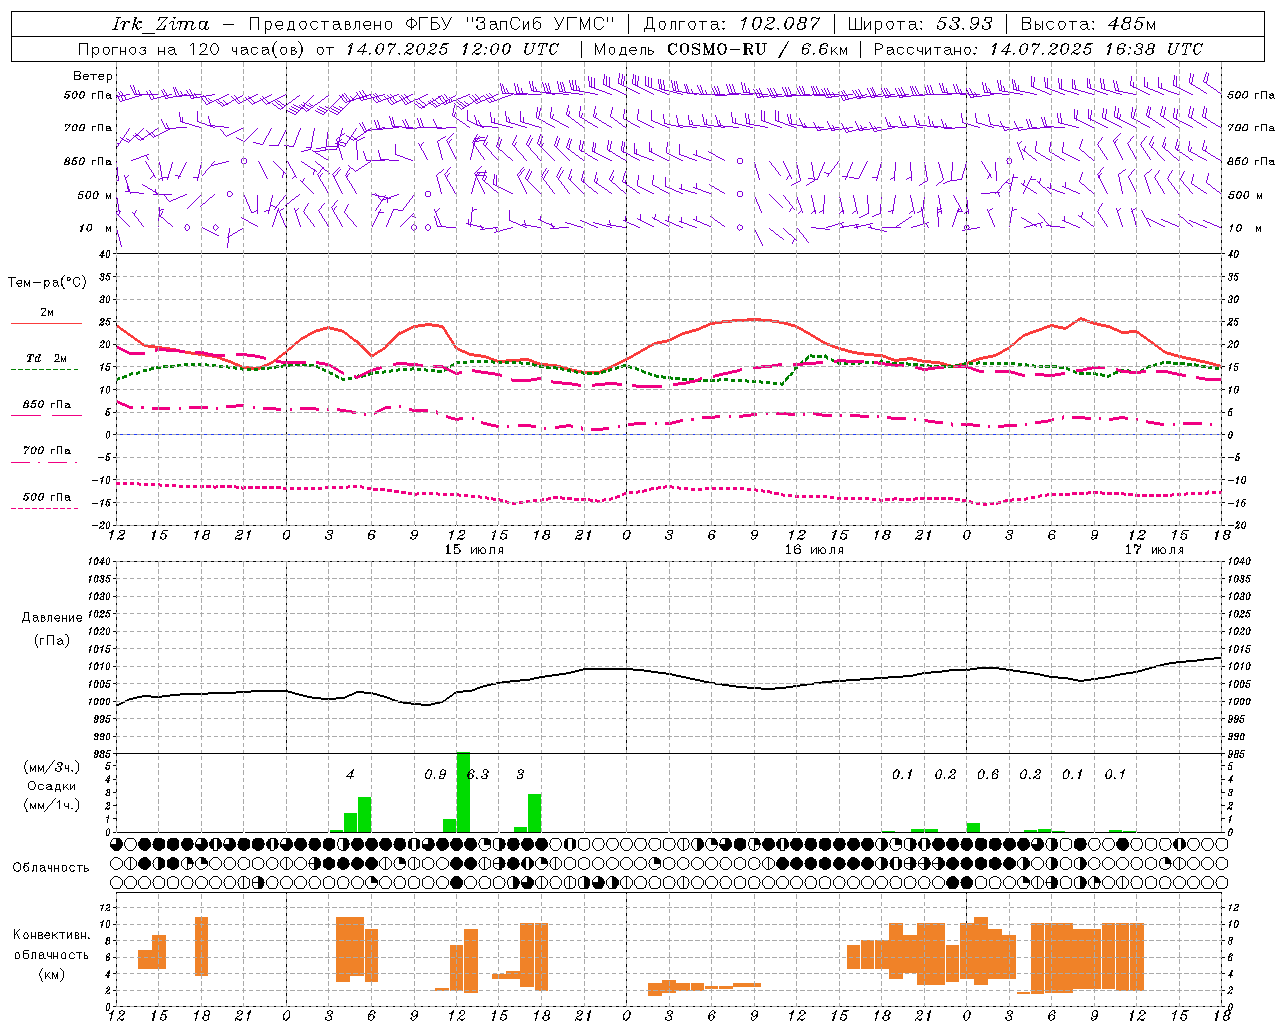Image resolution: width=1280 pixels, height=1024 pixels.
Task: Click the Конвективн. label
Action: point(52,935)
